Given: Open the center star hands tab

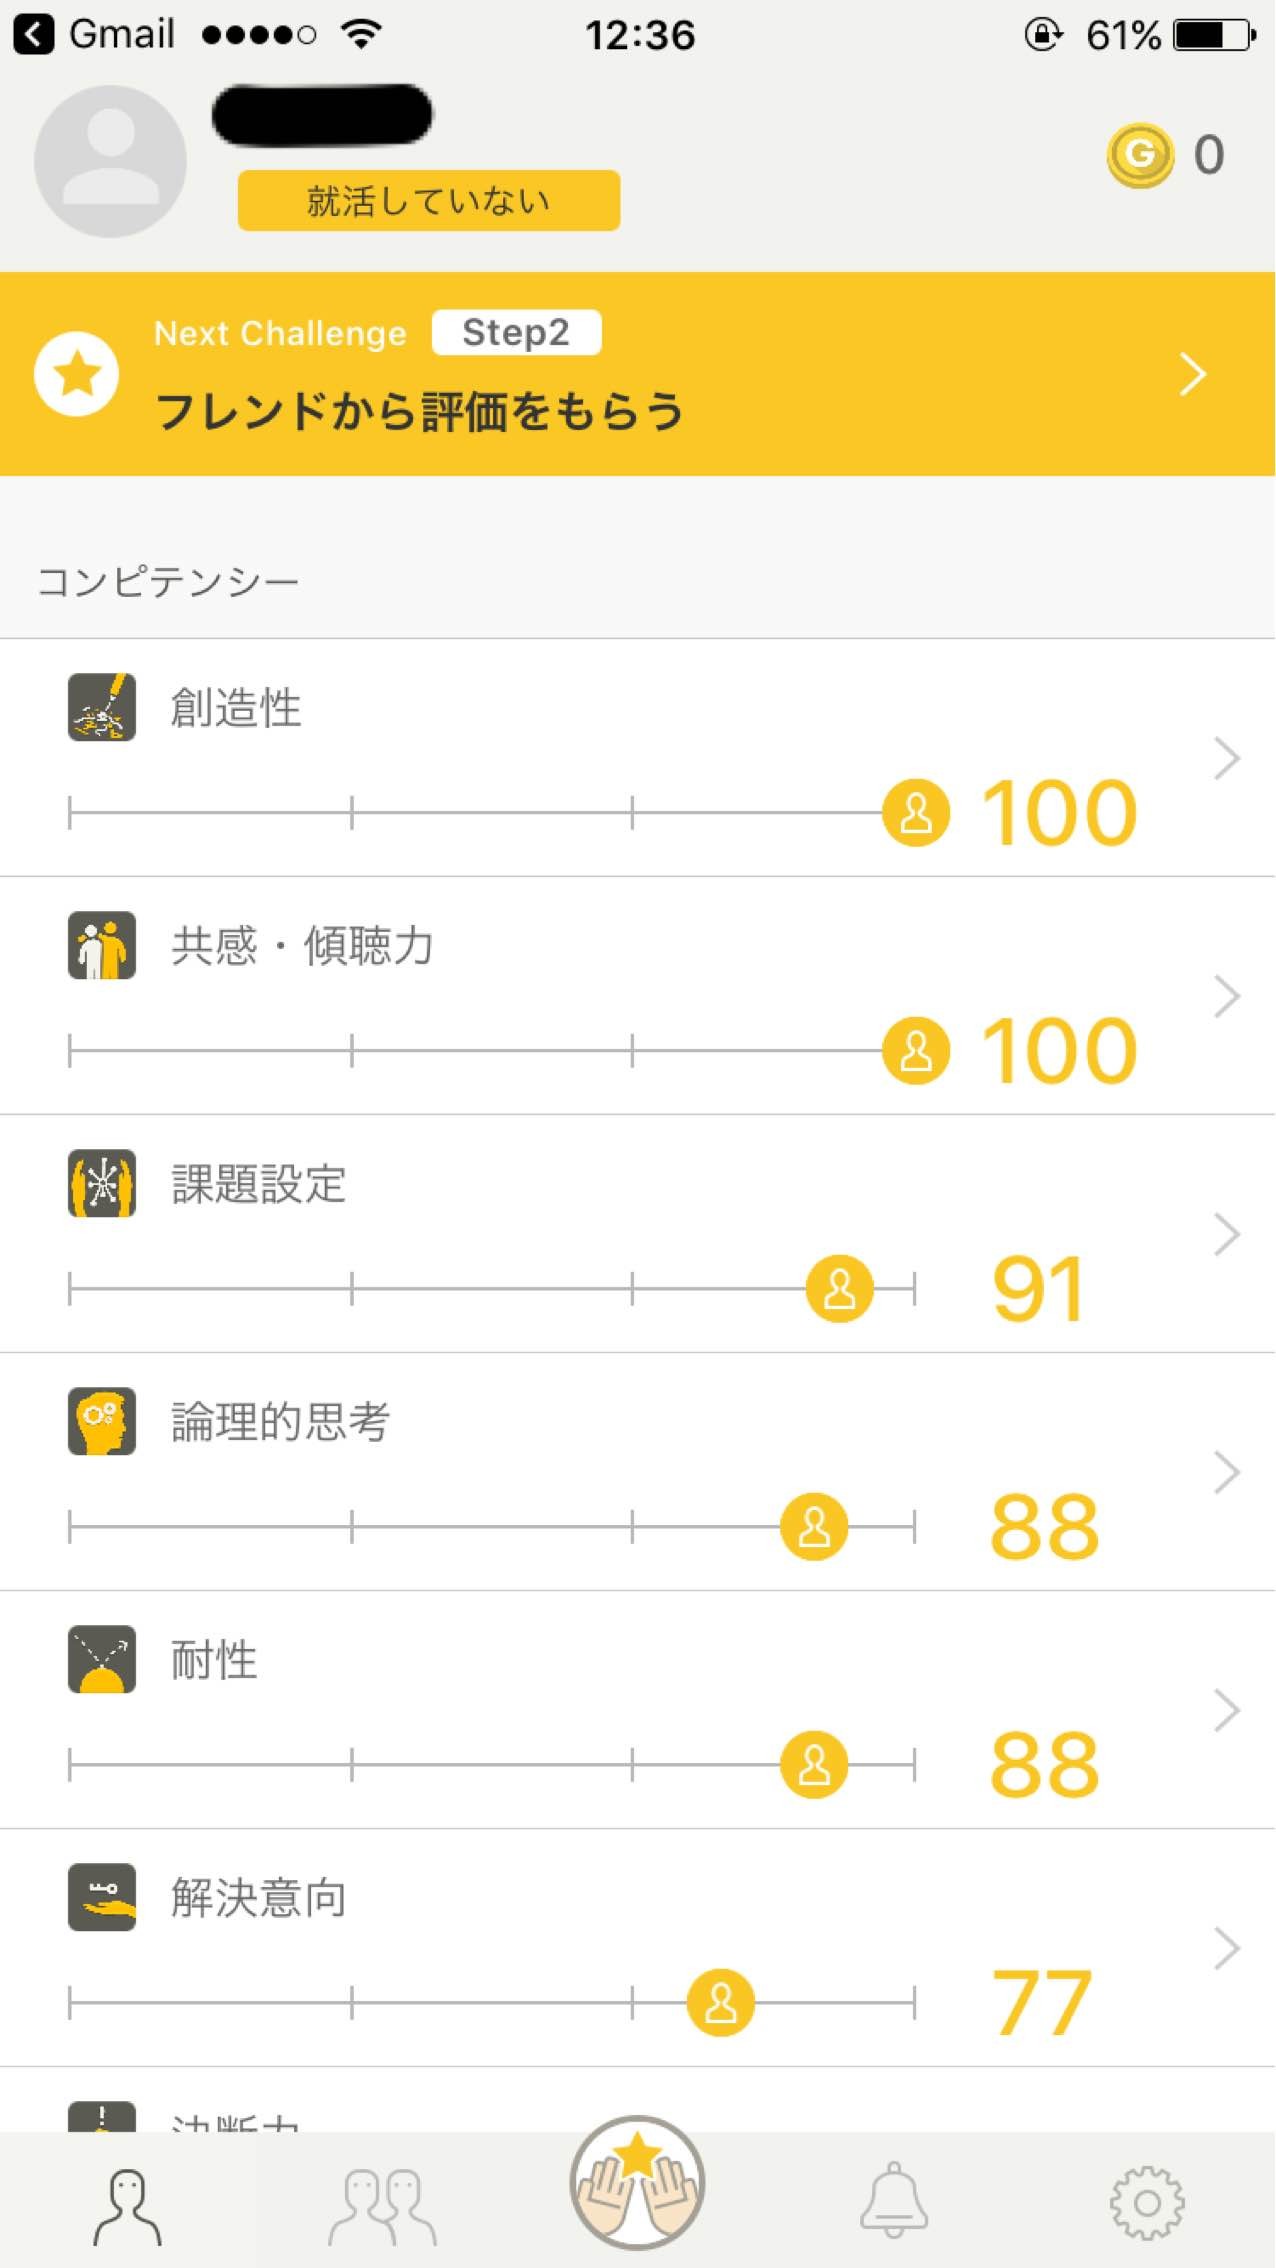Looking at the screenshot, I should 638,2184.
